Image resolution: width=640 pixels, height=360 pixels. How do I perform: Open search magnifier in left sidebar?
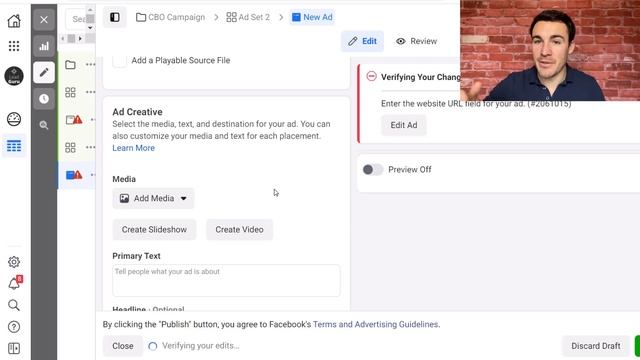14,305
